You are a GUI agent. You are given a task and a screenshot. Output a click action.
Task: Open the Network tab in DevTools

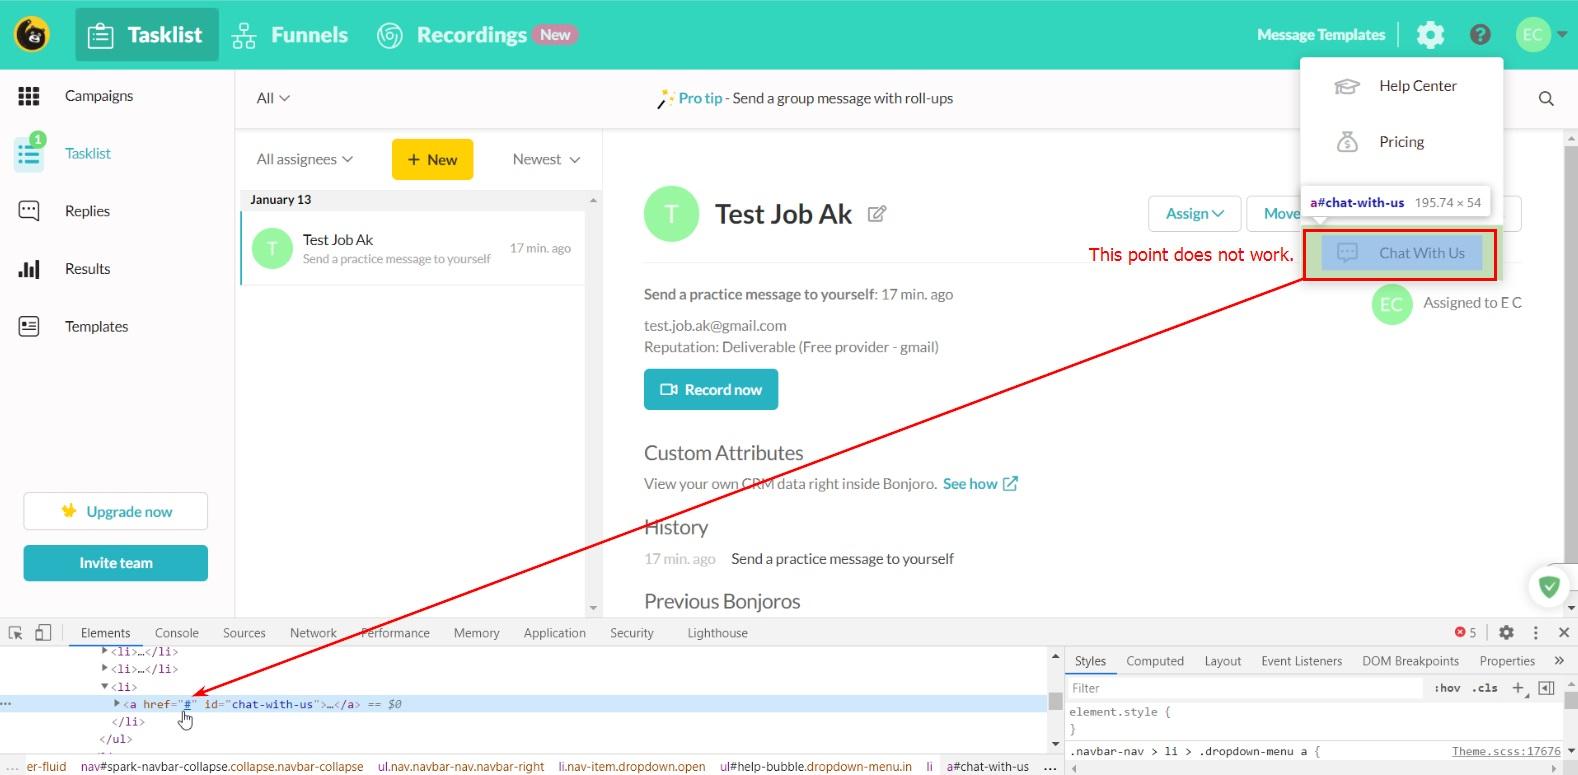coord(313,633)
